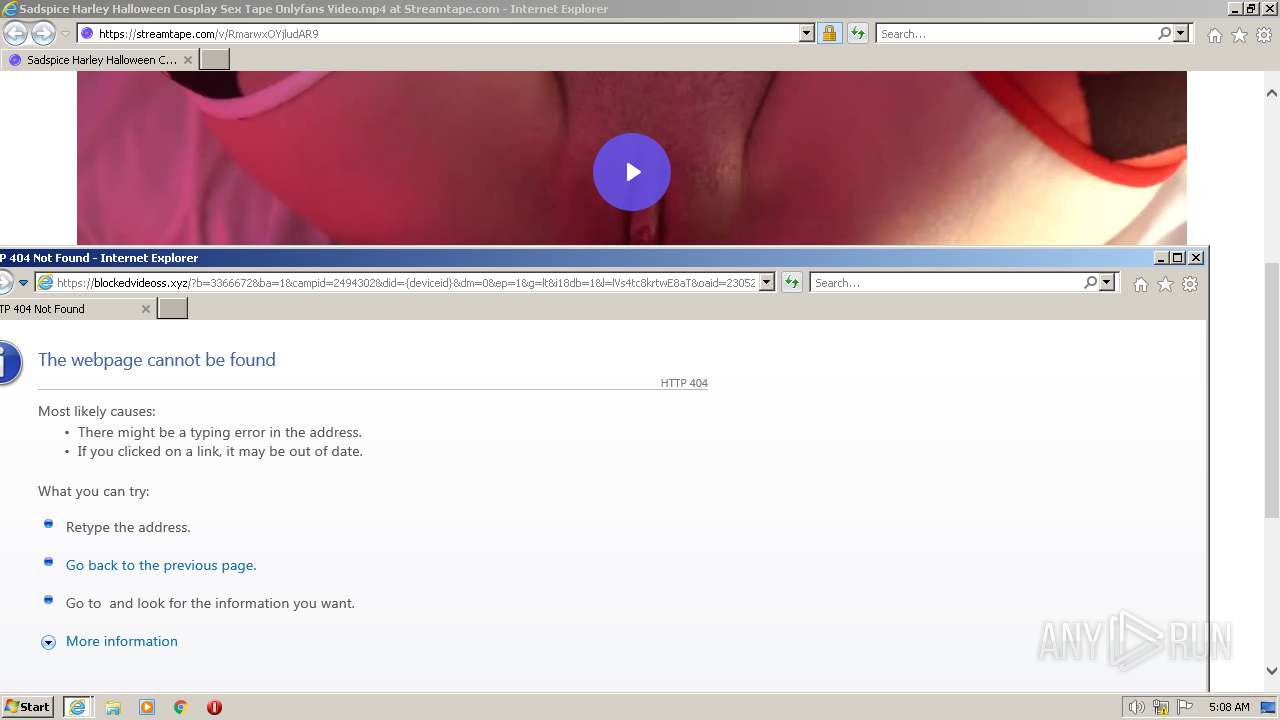Click the security lock icon in Streamtape window

829,33
